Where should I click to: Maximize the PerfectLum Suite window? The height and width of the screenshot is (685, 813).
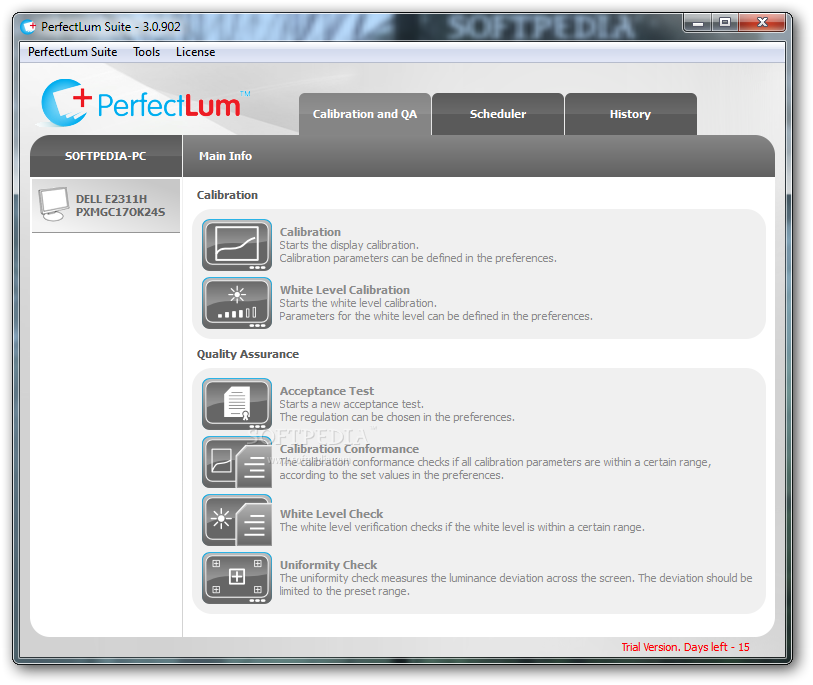(725, 23)
